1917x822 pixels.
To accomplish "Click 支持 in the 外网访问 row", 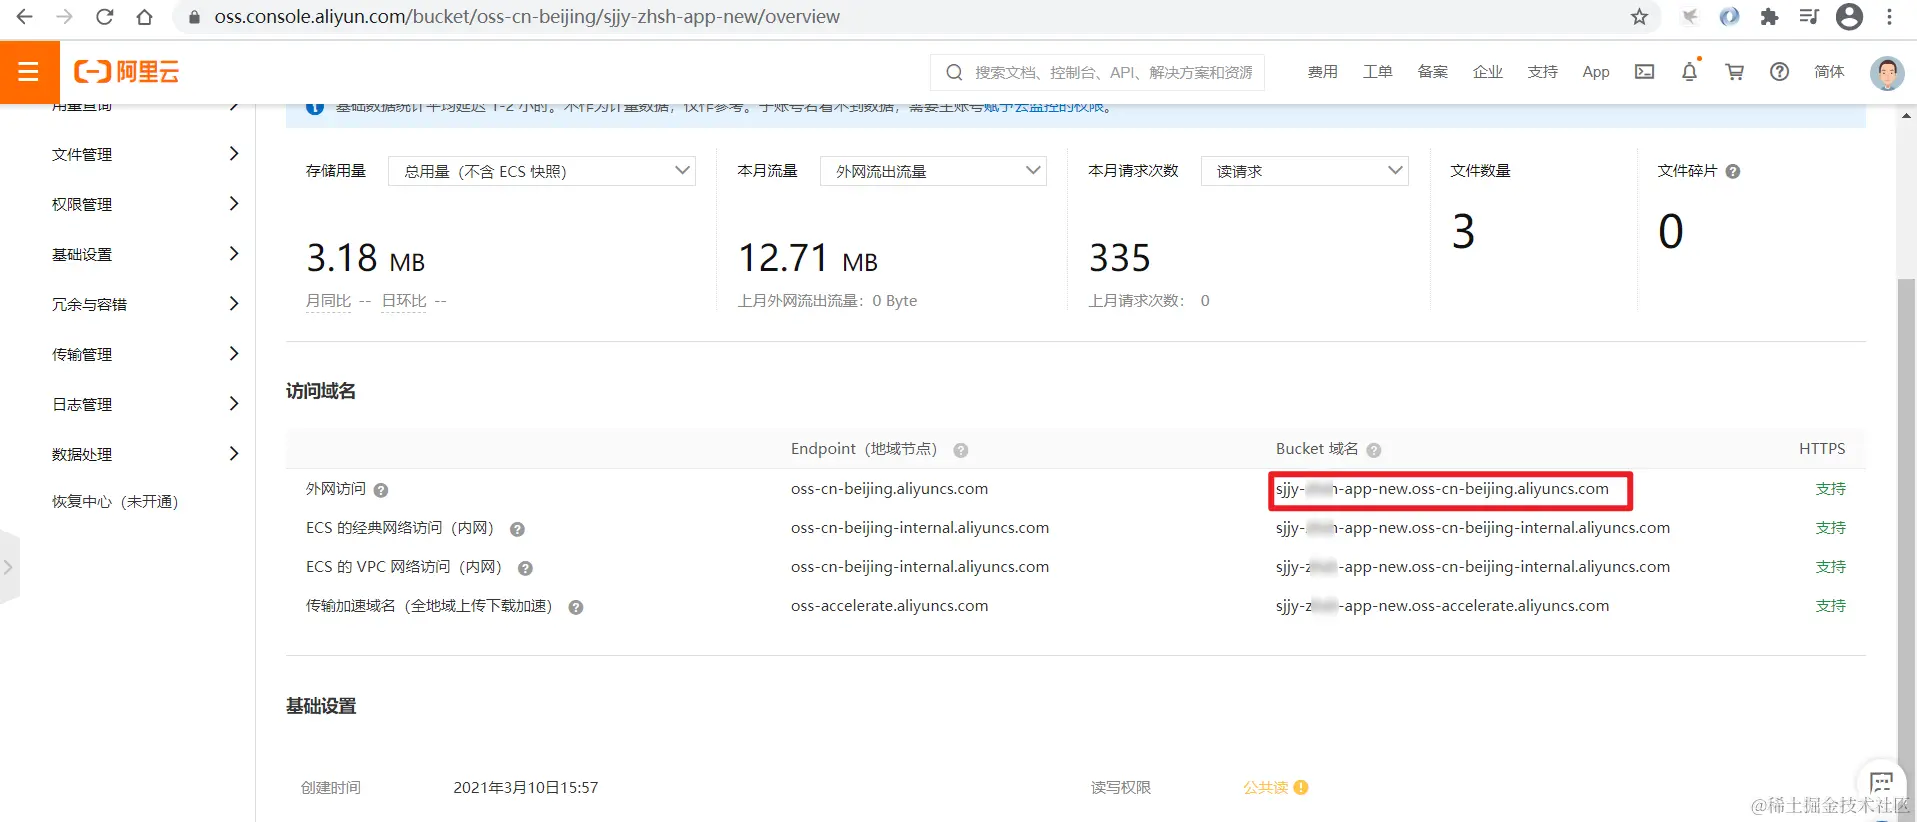I will click(1831, 489).
